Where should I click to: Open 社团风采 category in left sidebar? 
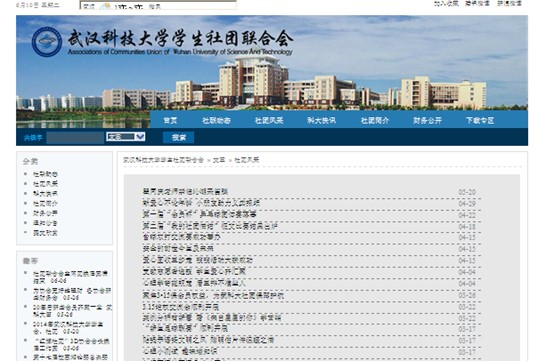point(45,184)
